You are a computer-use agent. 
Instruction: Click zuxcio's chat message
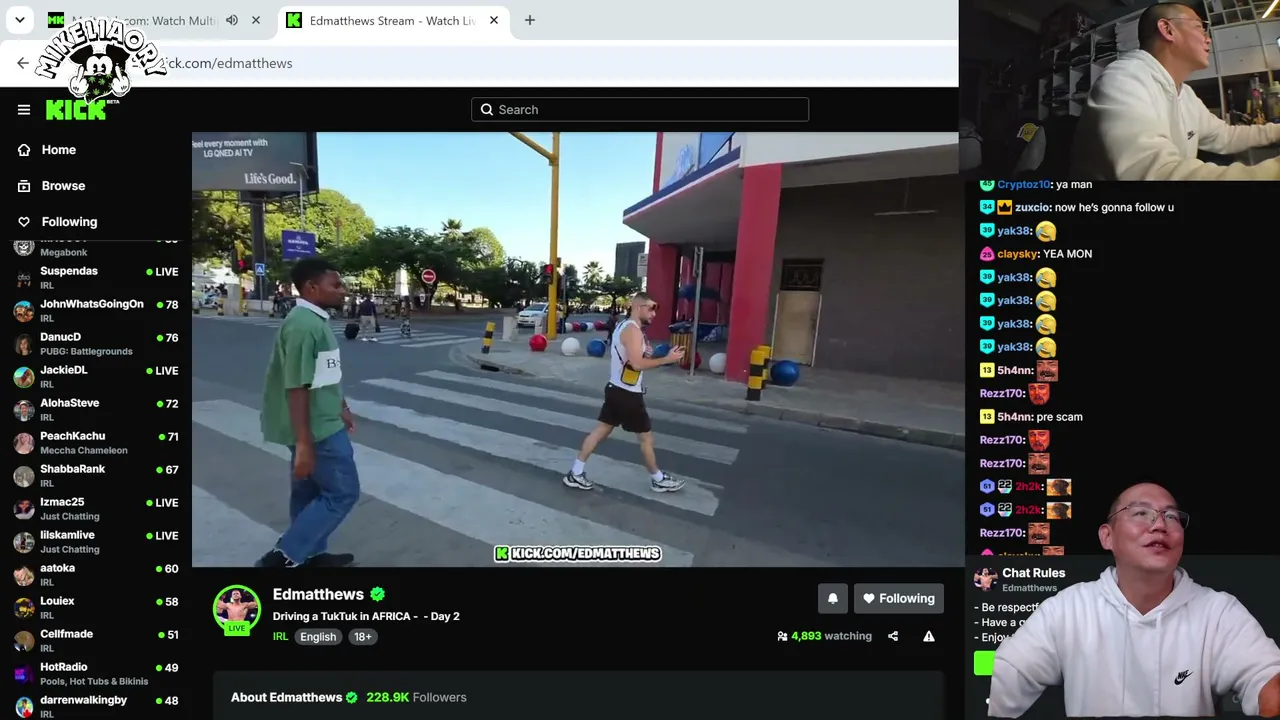pos(1076,207)
